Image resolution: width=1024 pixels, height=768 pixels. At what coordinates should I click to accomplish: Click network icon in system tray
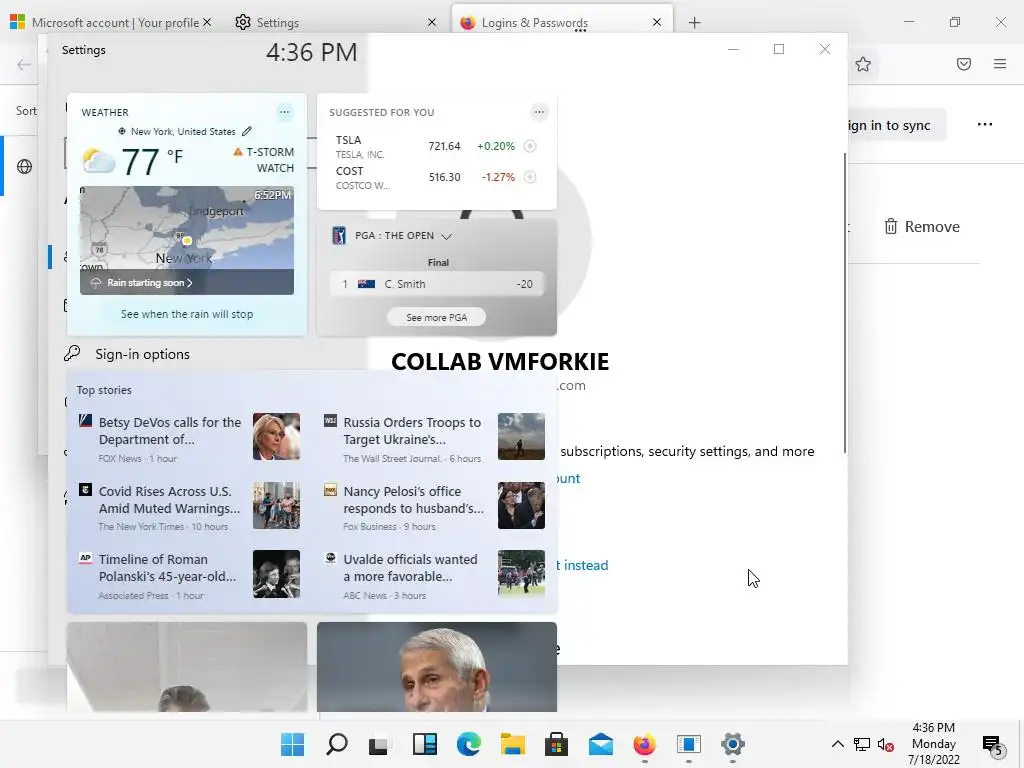(x=862, y=744)
